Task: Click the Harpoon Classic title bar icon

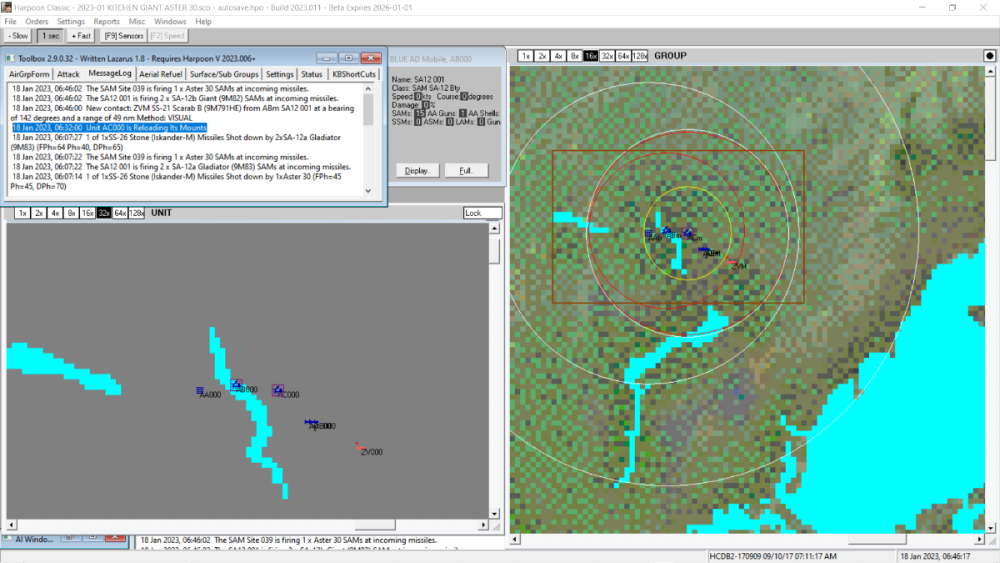Action: click(x=6, y=7)
